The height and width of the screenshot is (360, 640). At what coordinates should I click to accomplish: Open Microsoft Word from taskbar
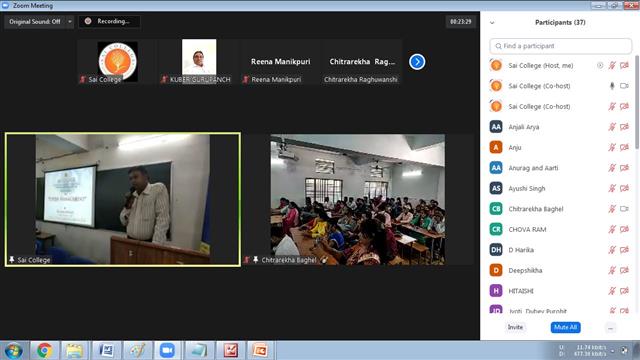pyautogui.click(x=106, y=351)
